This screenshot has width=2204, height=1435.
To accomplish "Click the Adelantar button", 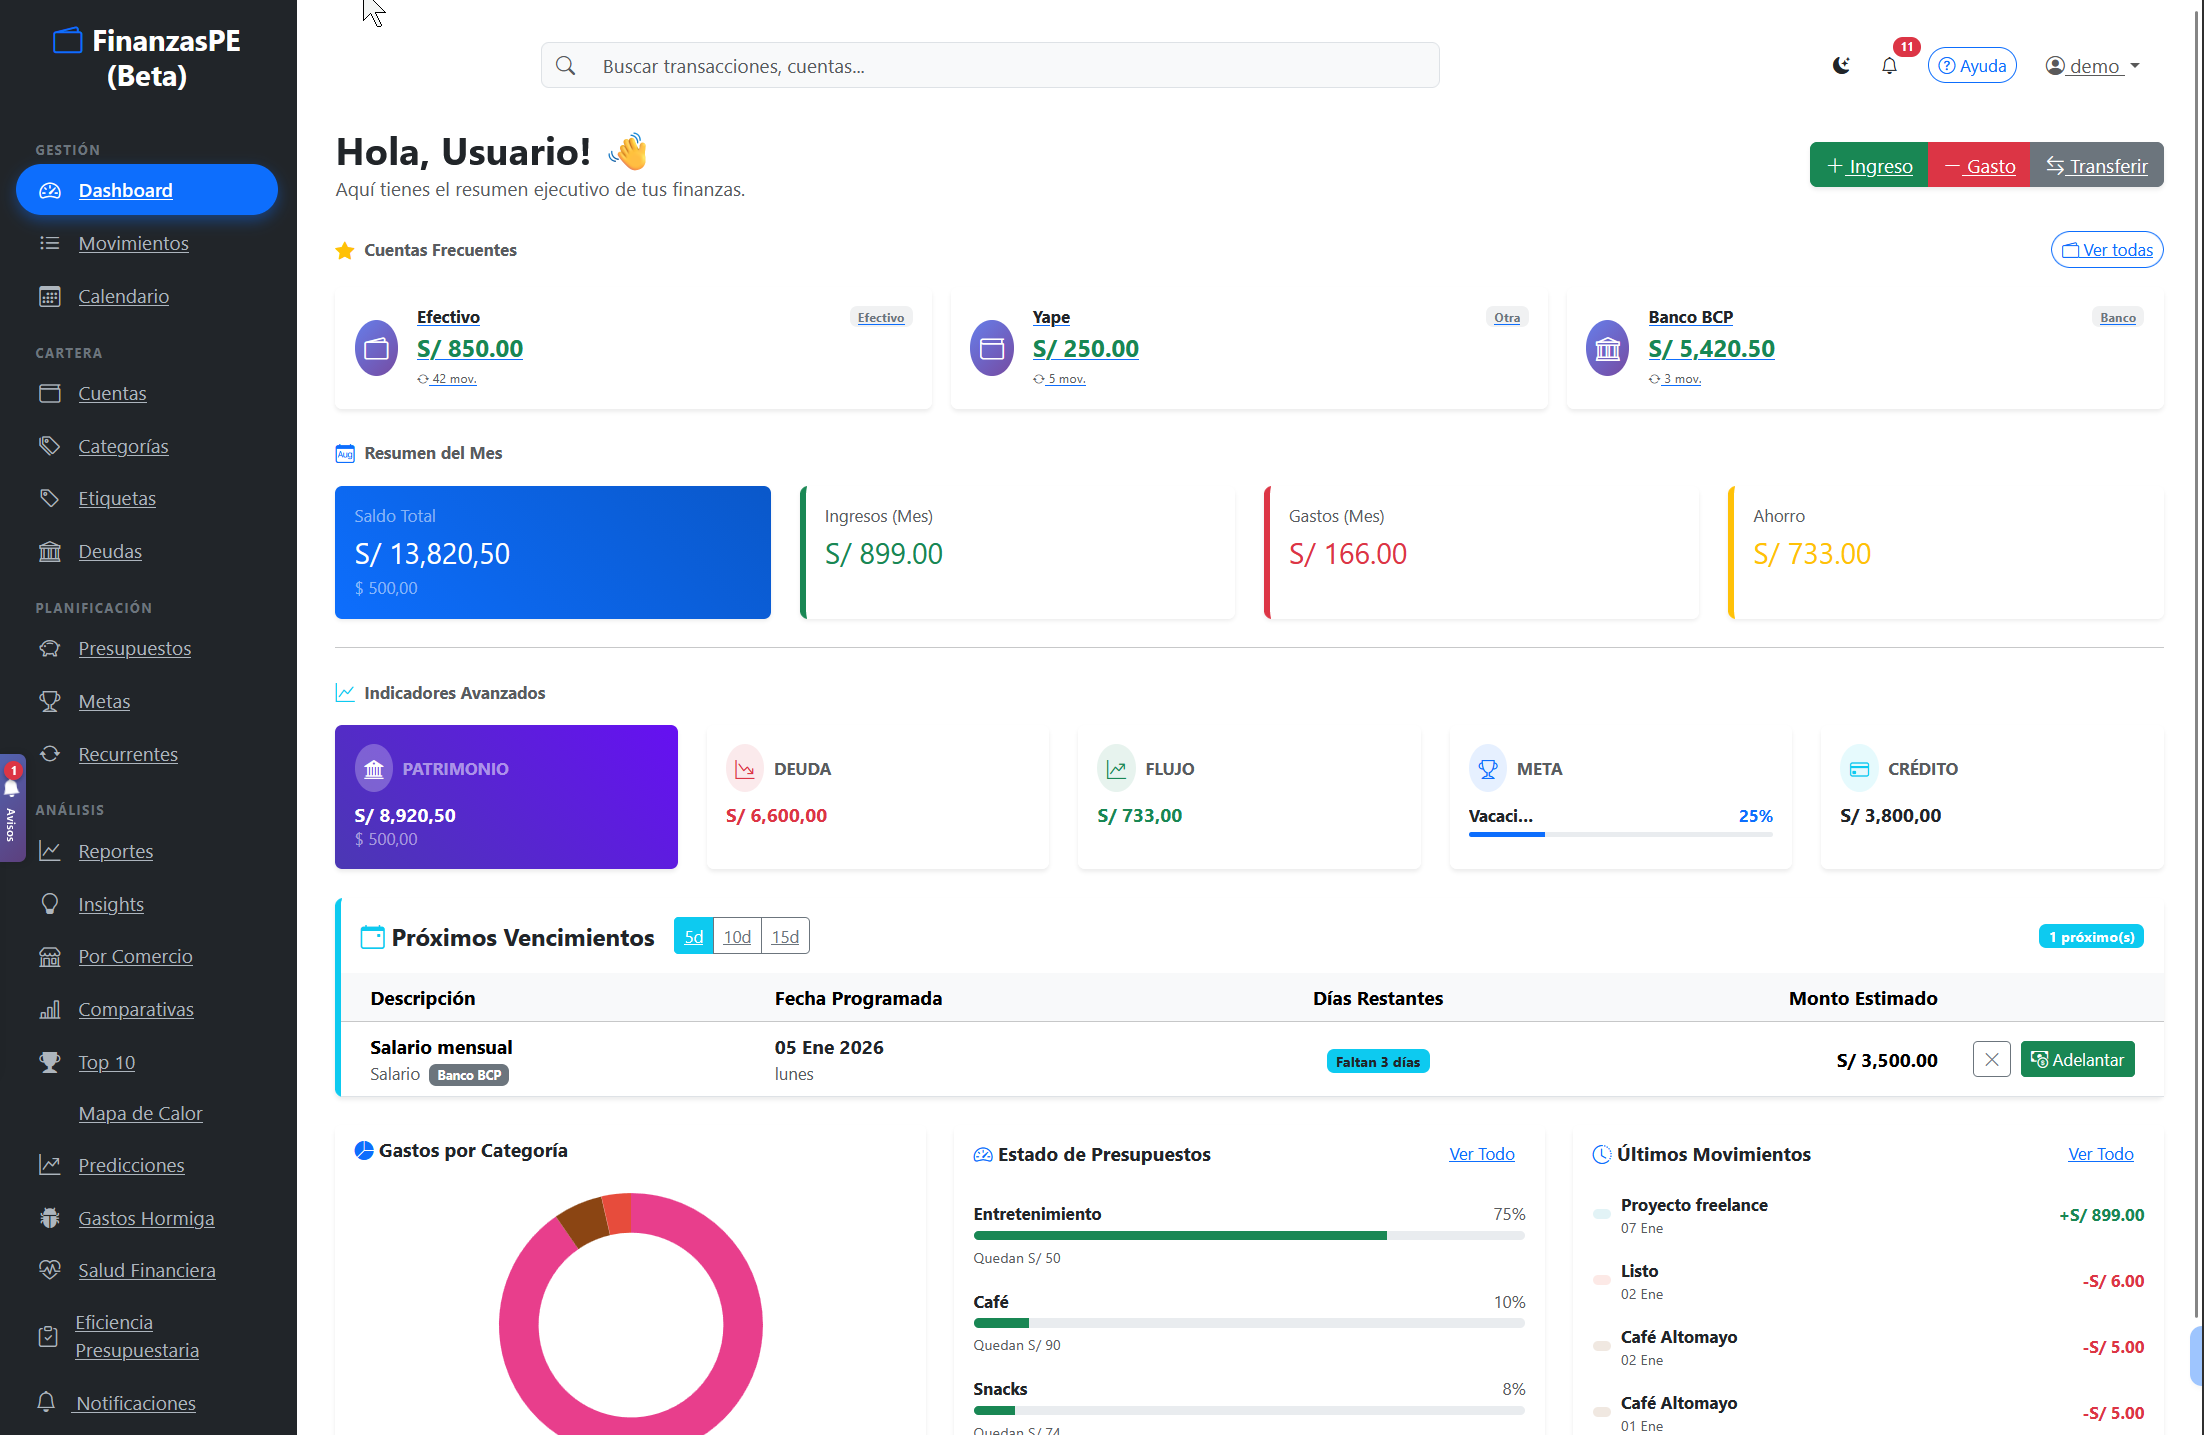I will click(x=2078, y=1059).
